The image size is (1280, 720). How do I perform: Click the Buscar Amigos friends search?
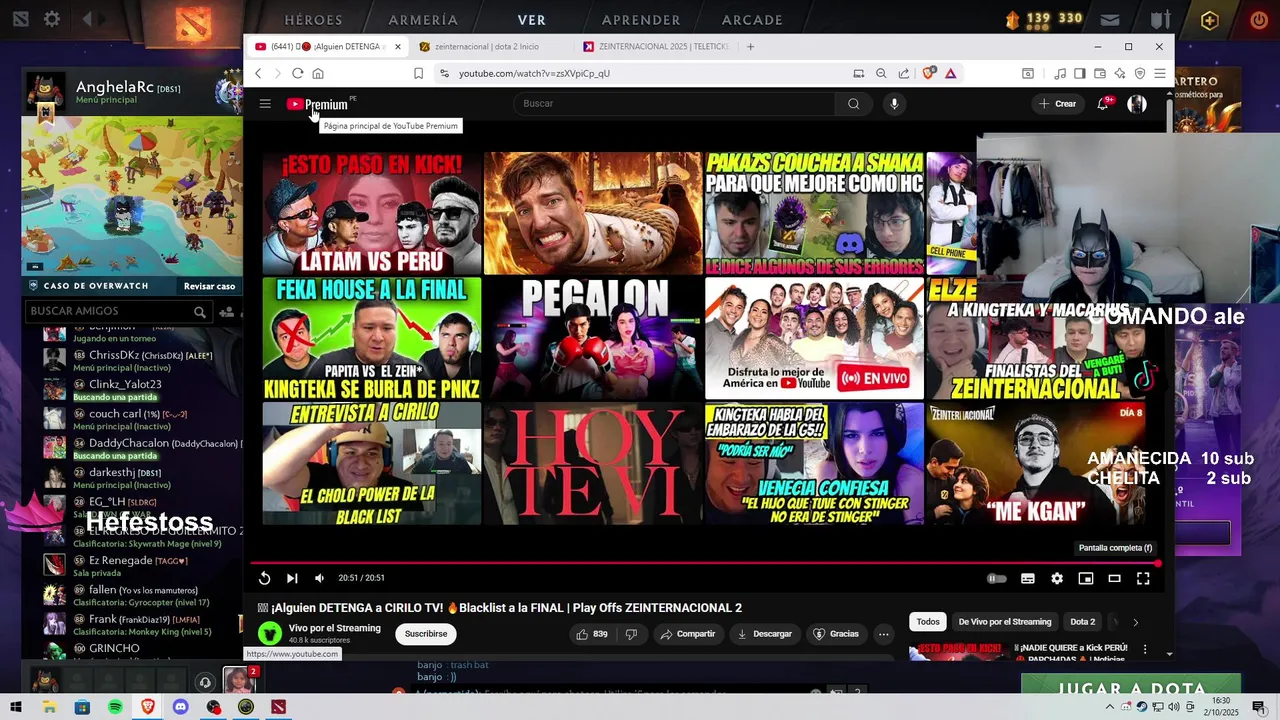(117, 311)
